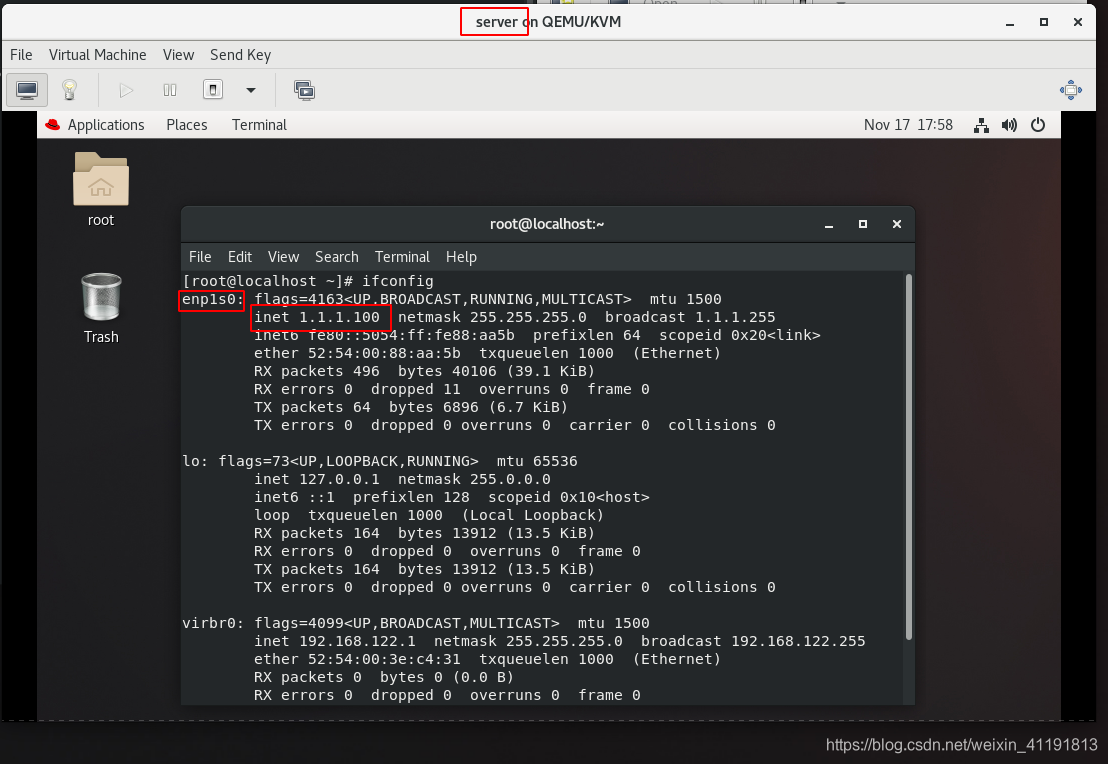Click '(Local Loopback)' text
Viewport: 1108px width, 764px height.
(533, 515)
